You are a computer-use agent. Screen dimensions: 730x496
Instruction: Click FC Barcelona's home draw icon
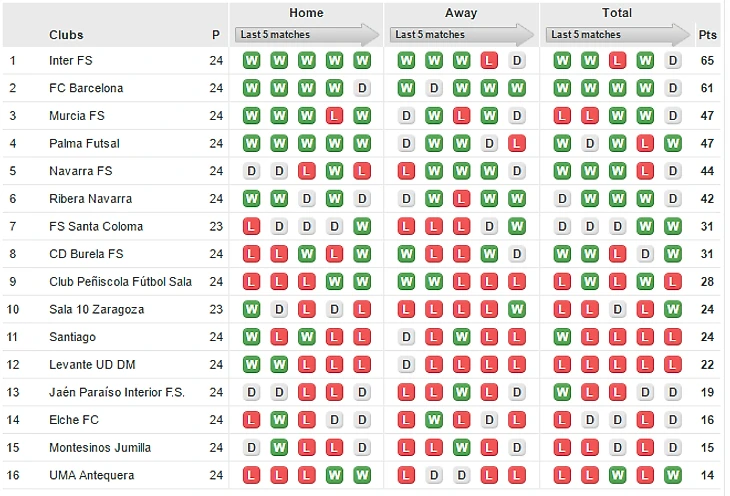click(361, 88)
